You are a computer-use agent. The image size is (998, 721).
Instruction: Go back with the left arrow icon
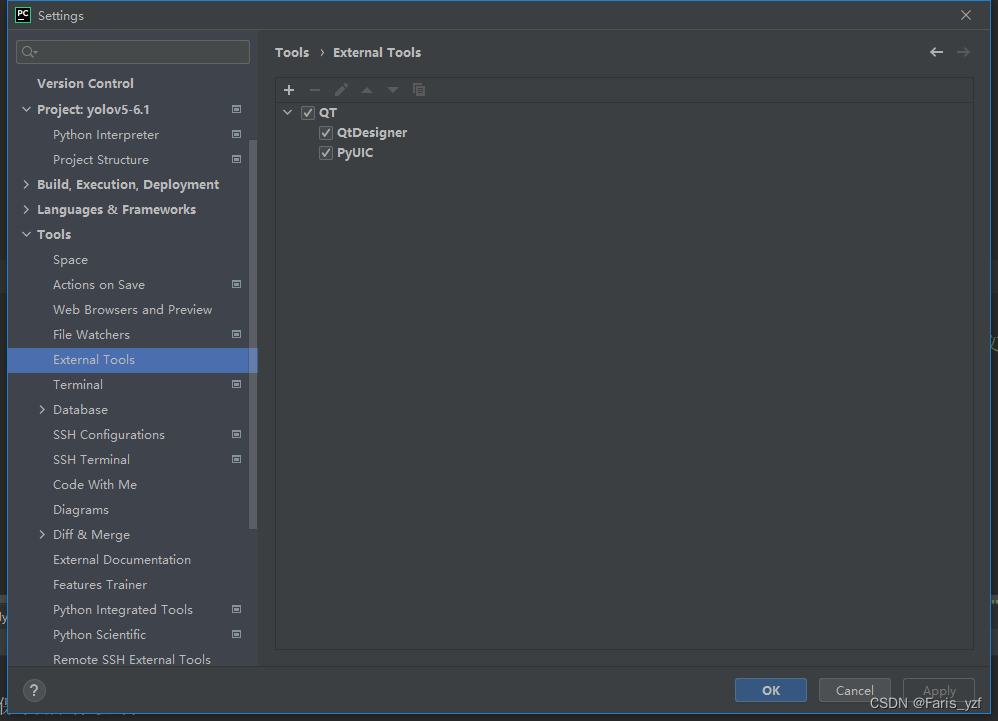pos(936,52)
